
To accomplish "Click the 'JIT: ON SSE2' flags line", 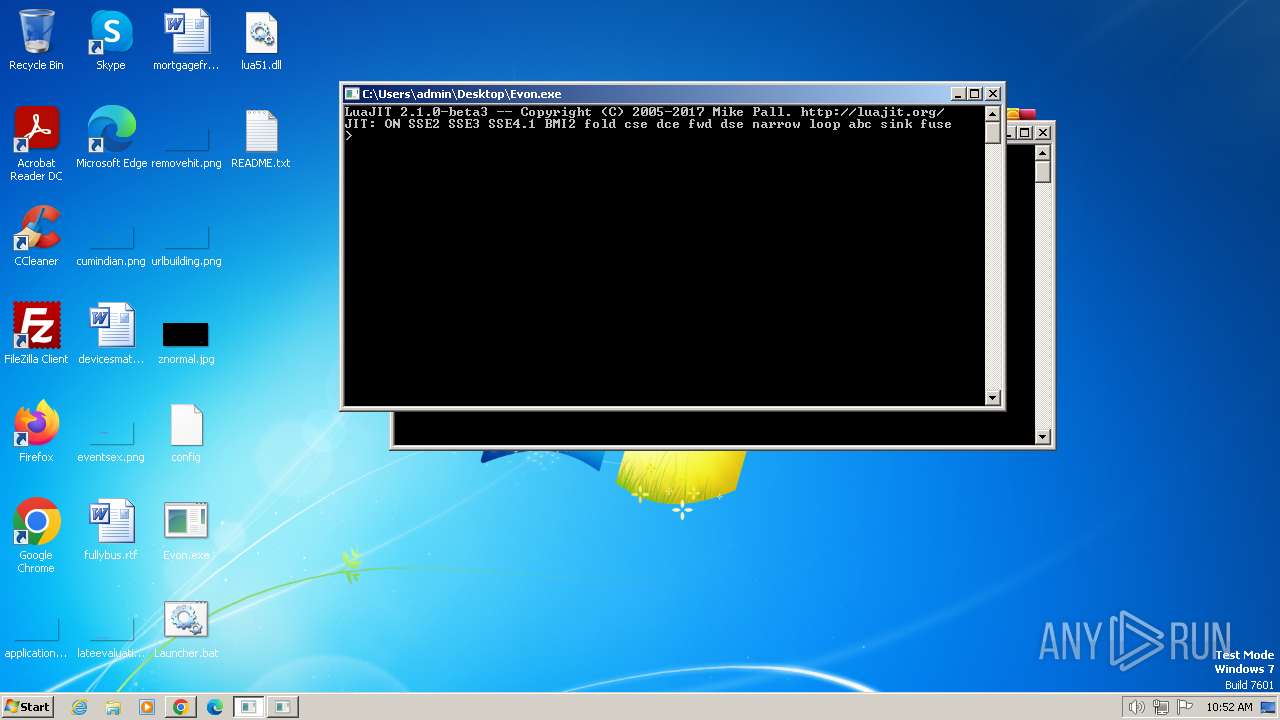I will [648, 124].
